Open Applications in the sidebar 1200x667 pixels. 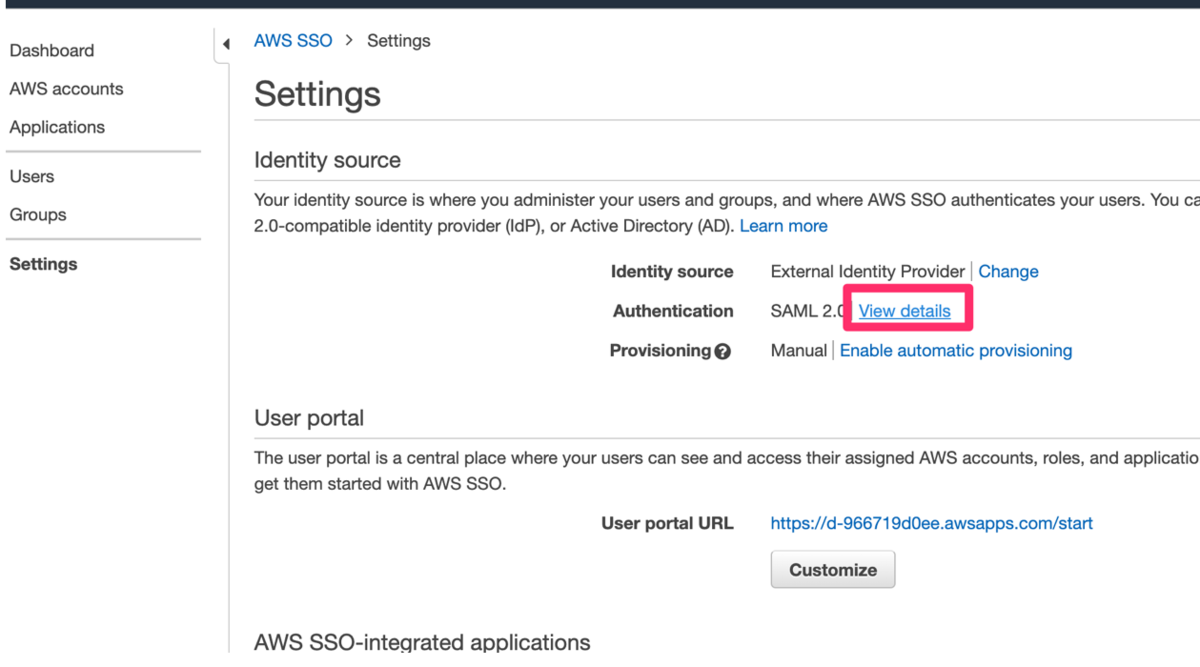tap(57, 127)
